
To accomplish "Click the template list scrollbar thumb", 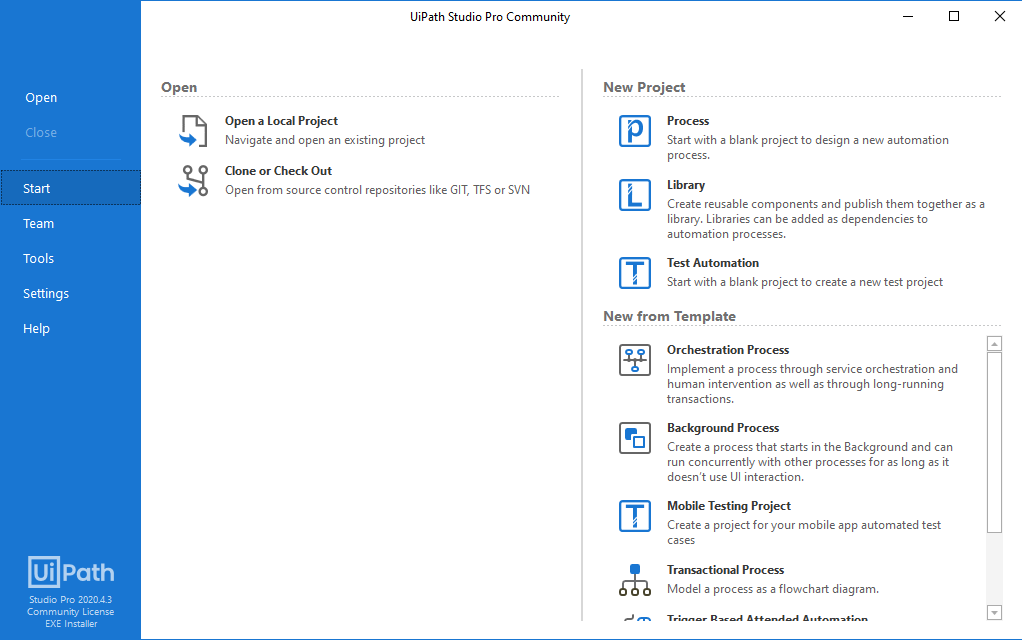I will click(x=994, y=443).
